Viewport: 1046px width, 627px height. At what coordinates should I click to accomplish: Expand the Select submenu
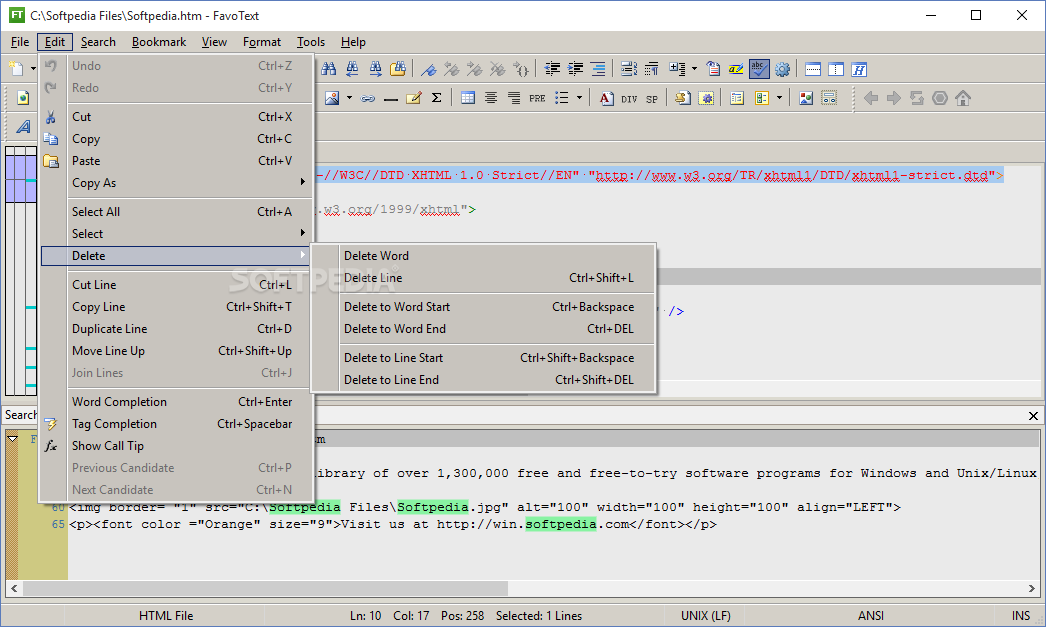[x=176, y=233]
